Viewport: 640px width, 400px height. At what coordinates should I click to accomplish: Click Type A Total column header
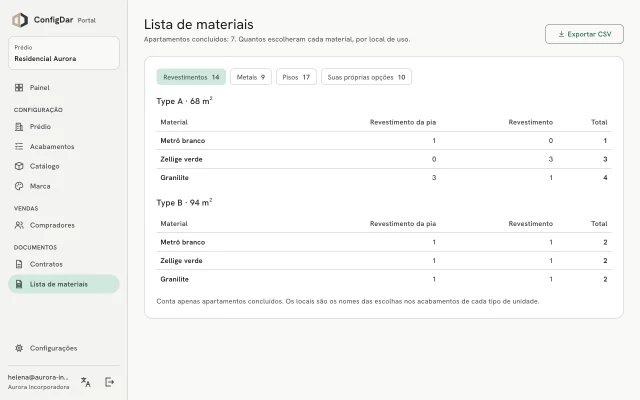pyautogui.click(x=599, y=122)
